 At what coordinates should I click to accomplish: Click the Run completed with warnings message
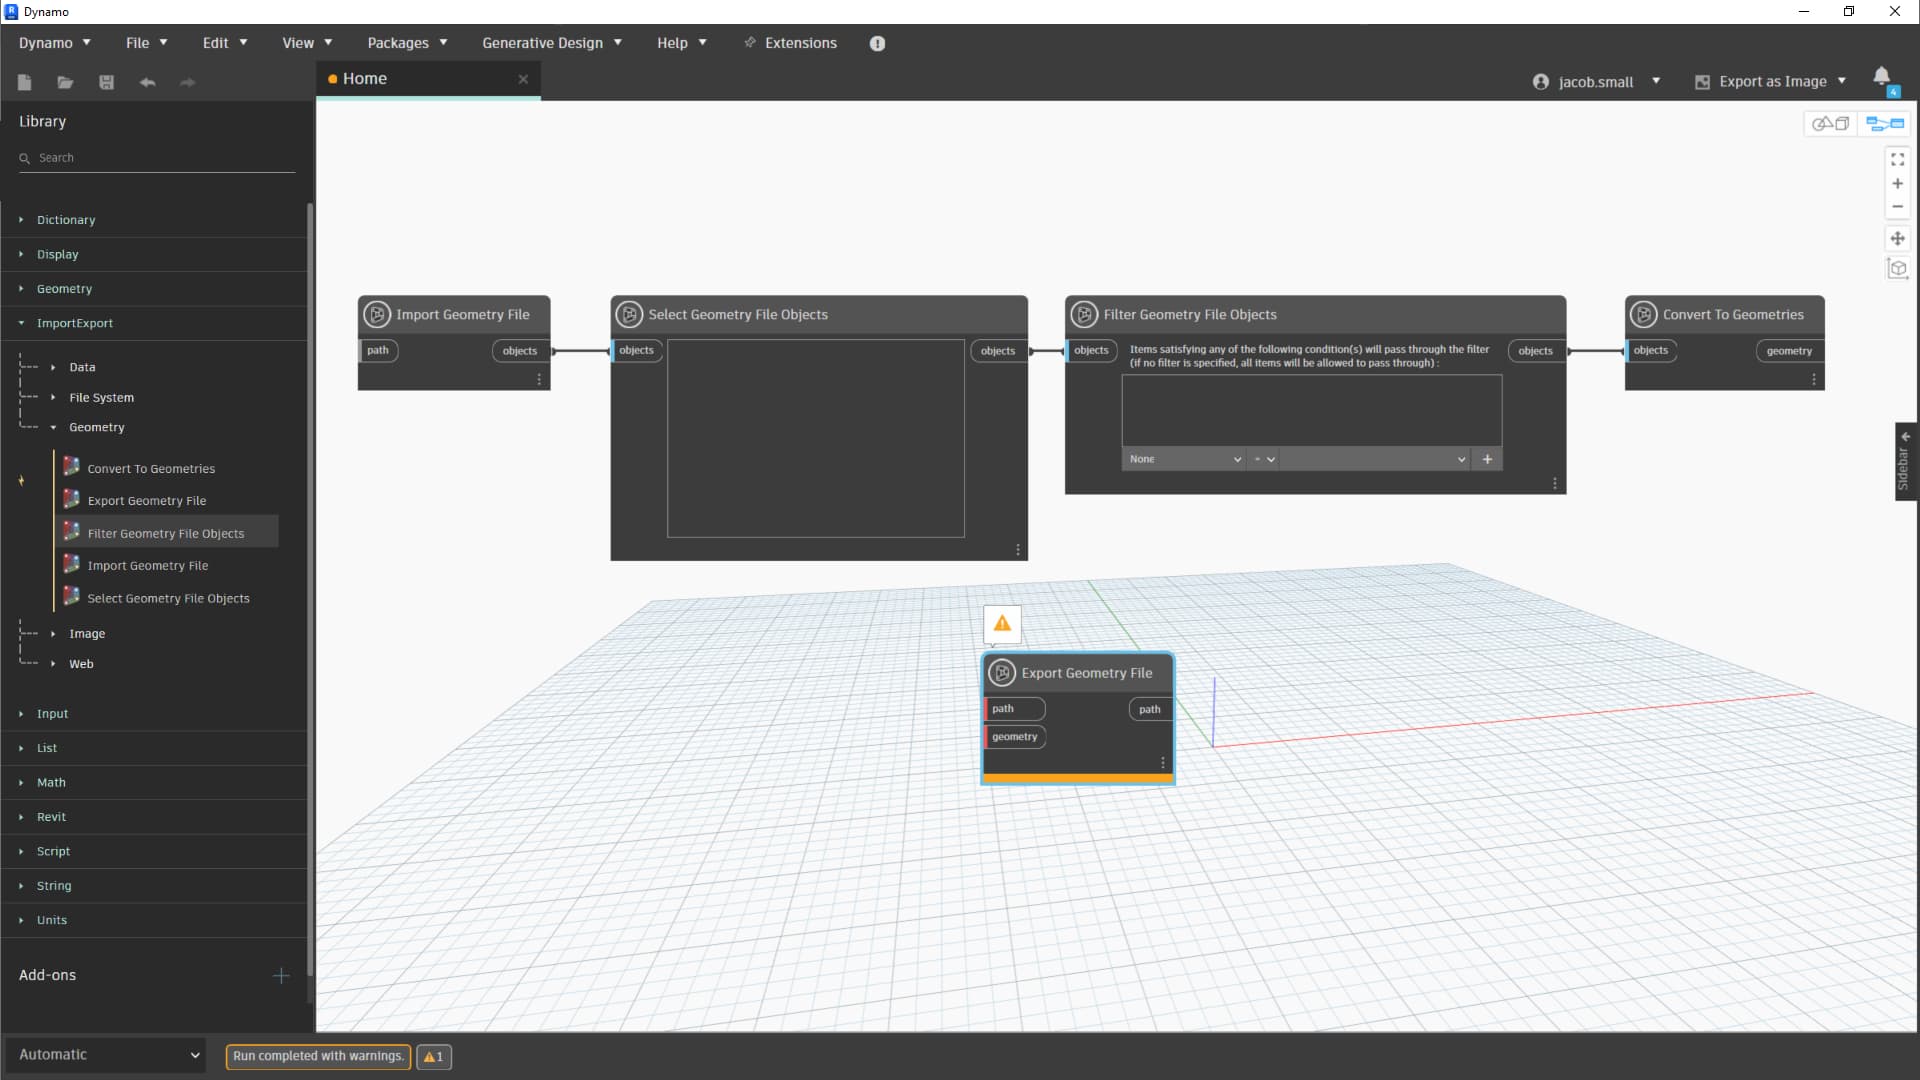click(x=317, y=1056)
